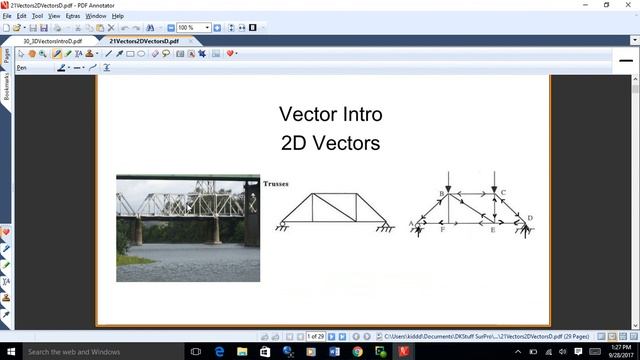This screenshot has height=360, width=640.
Task: Choose the Text annotation tool
Action: click(x=78, y=53)
